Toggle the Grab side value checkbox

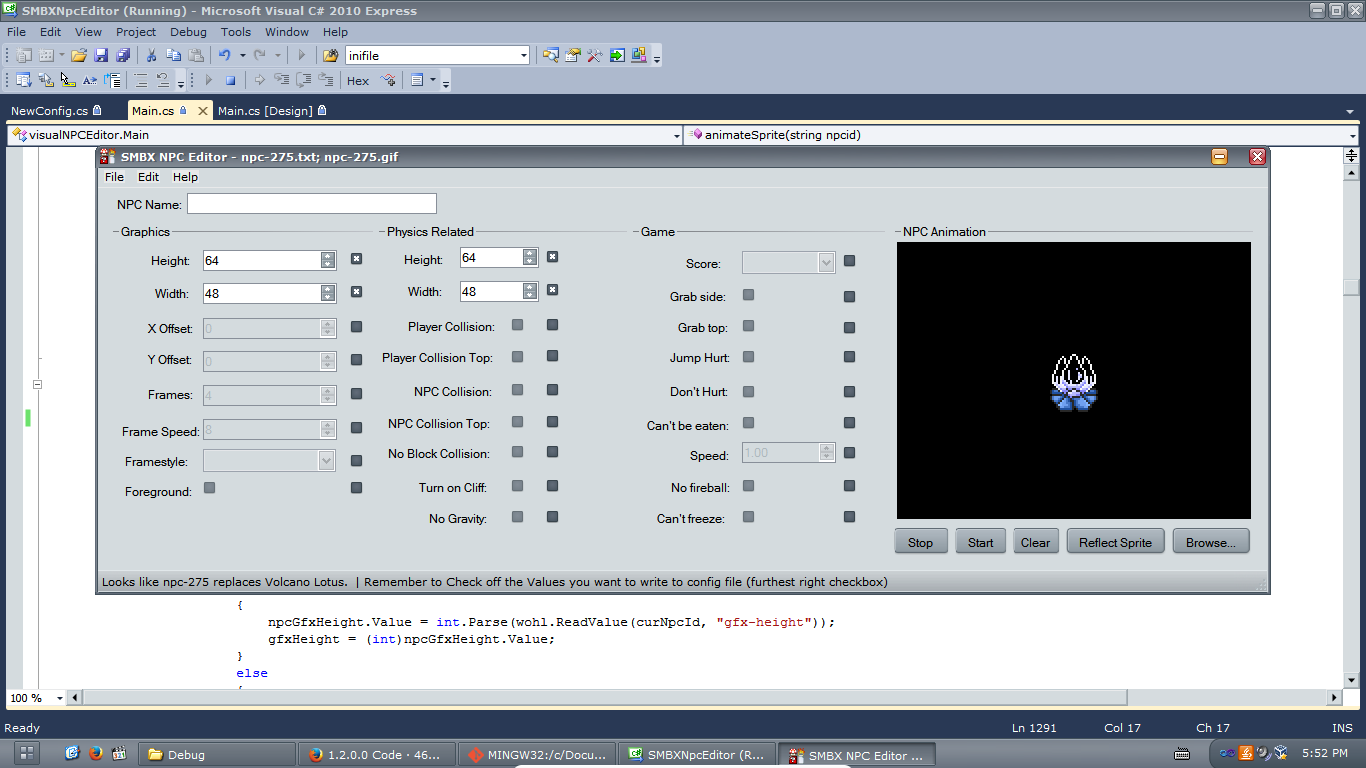(748, 295)
